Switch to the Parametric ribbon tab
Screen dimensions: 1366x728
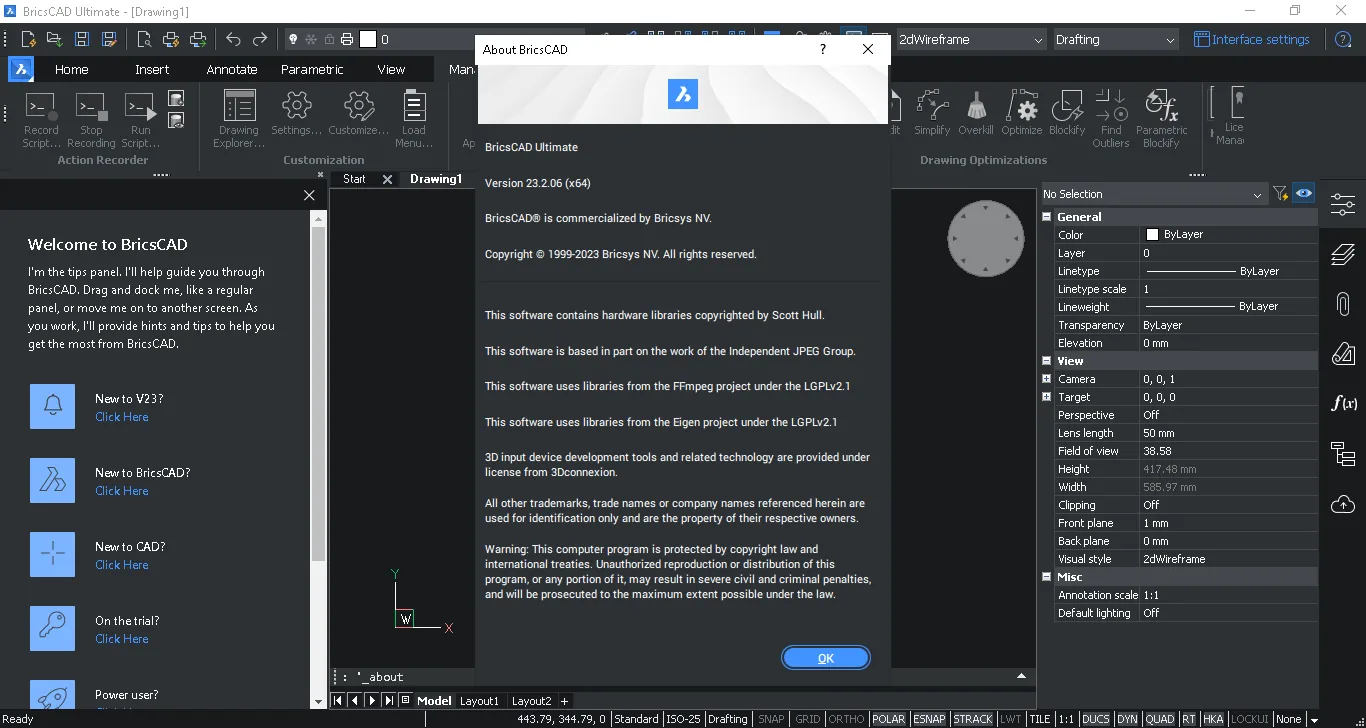pos(312,69)
